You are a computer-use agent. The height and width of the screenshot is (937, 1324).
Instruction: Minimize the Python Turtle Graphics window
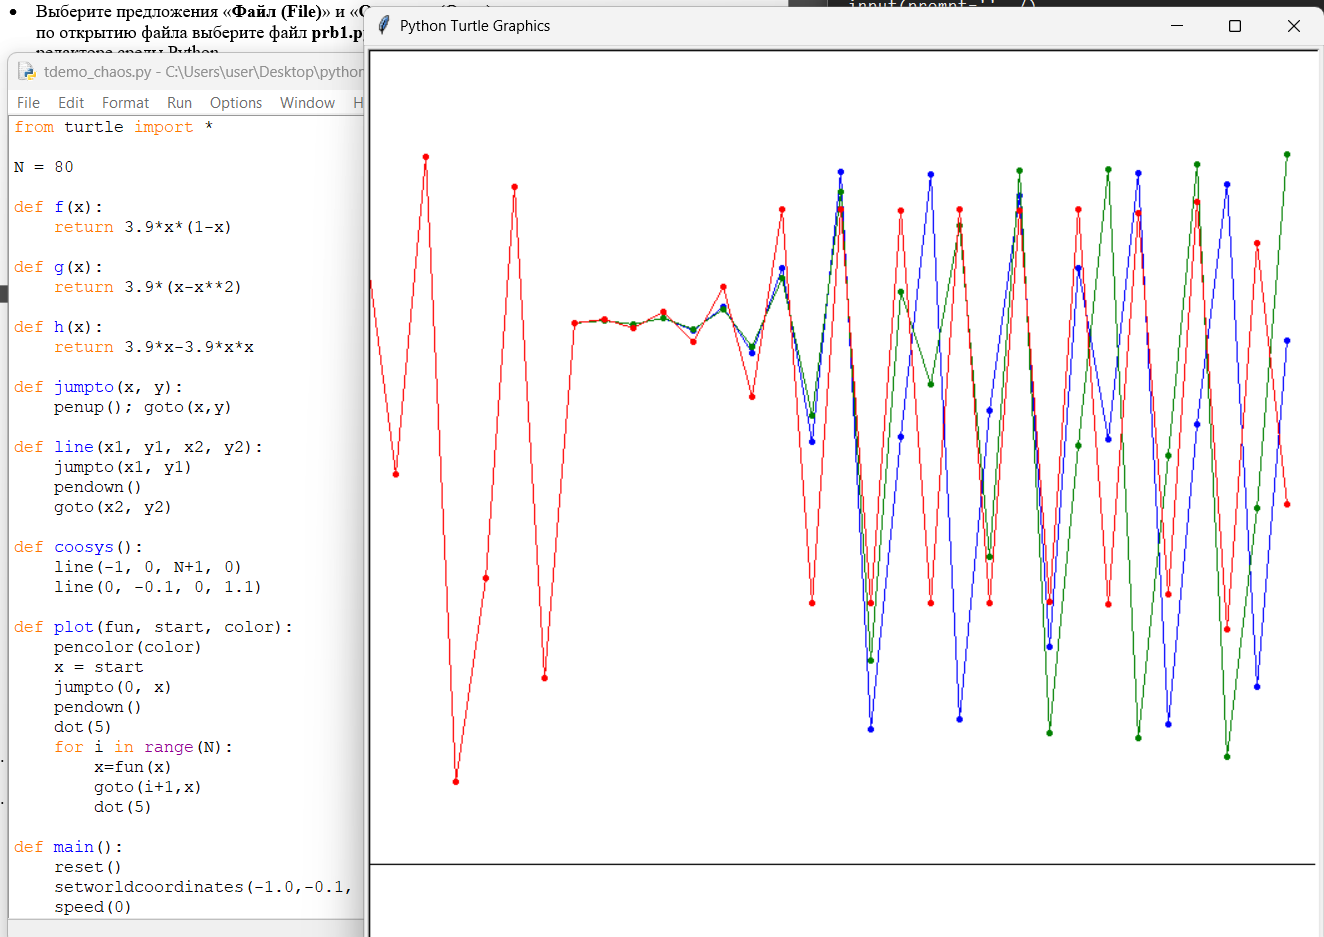pyautogui.click(x=1177, y=26)
